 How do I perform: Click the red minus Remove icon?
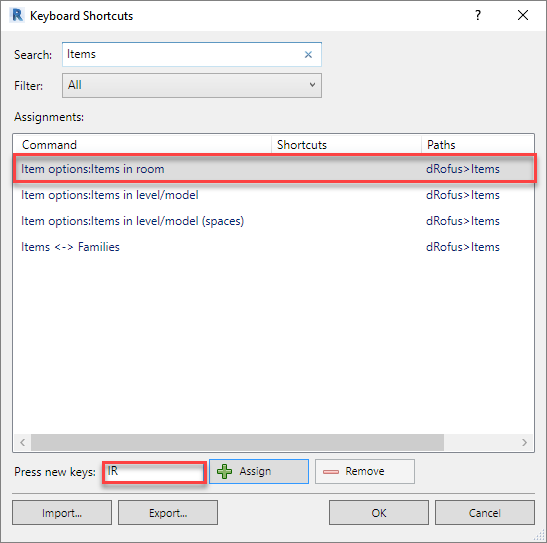click(x=331, y=472)
